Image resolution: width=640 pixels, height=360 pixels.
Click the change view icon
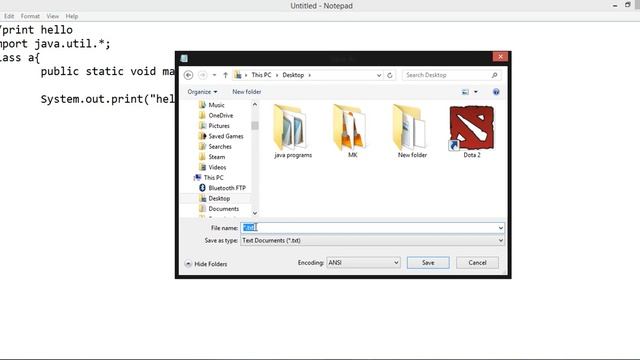[x=465, y=92]
